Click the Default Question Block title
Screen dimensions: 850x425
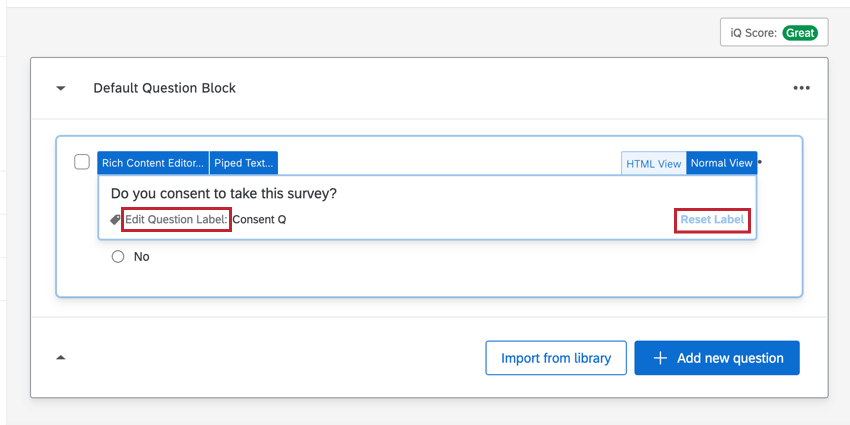[165, 88]
